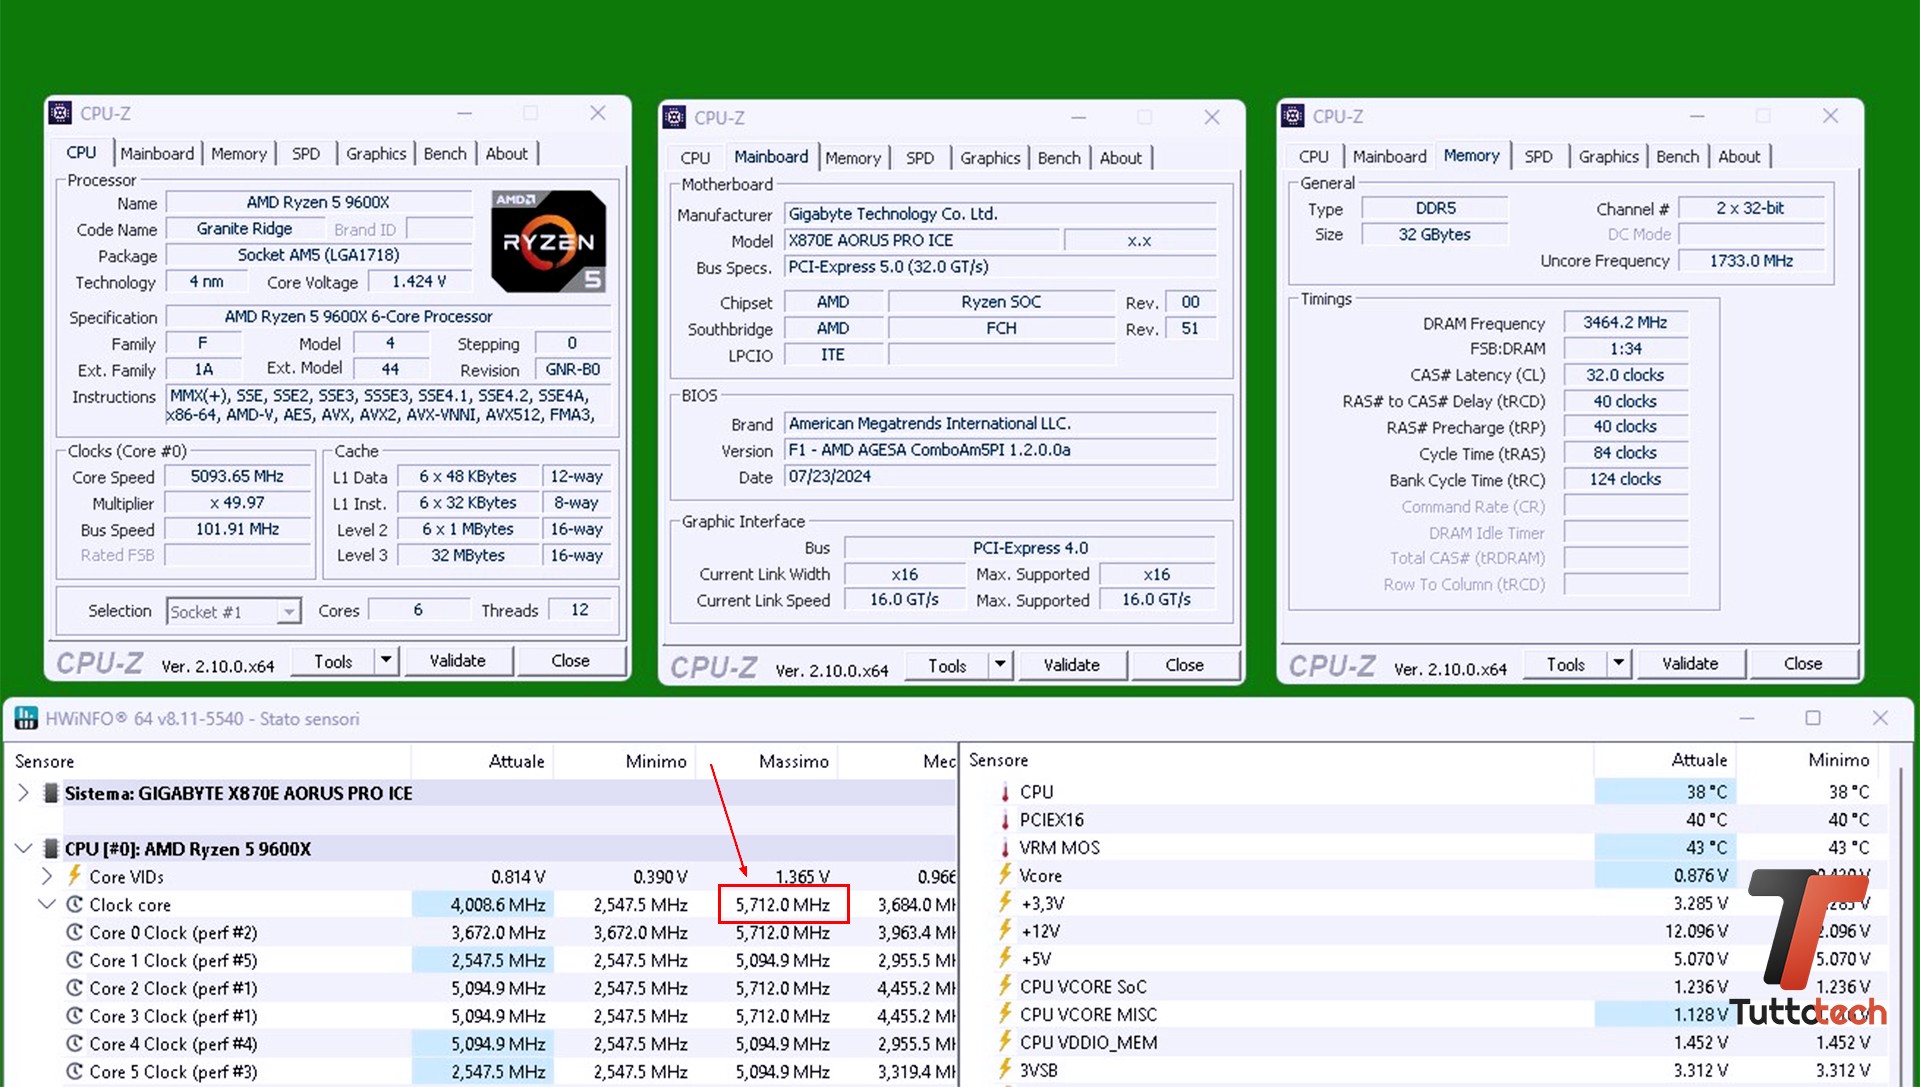Collapse the CPU [#0] AMD Ryzen node

[24, 848]
